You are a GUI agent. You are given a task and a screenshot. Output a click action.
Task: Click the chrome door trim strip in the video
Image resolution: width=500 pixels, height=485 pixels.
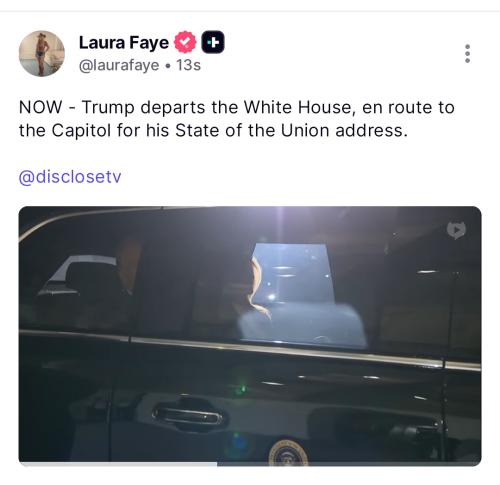coord(250,348)
